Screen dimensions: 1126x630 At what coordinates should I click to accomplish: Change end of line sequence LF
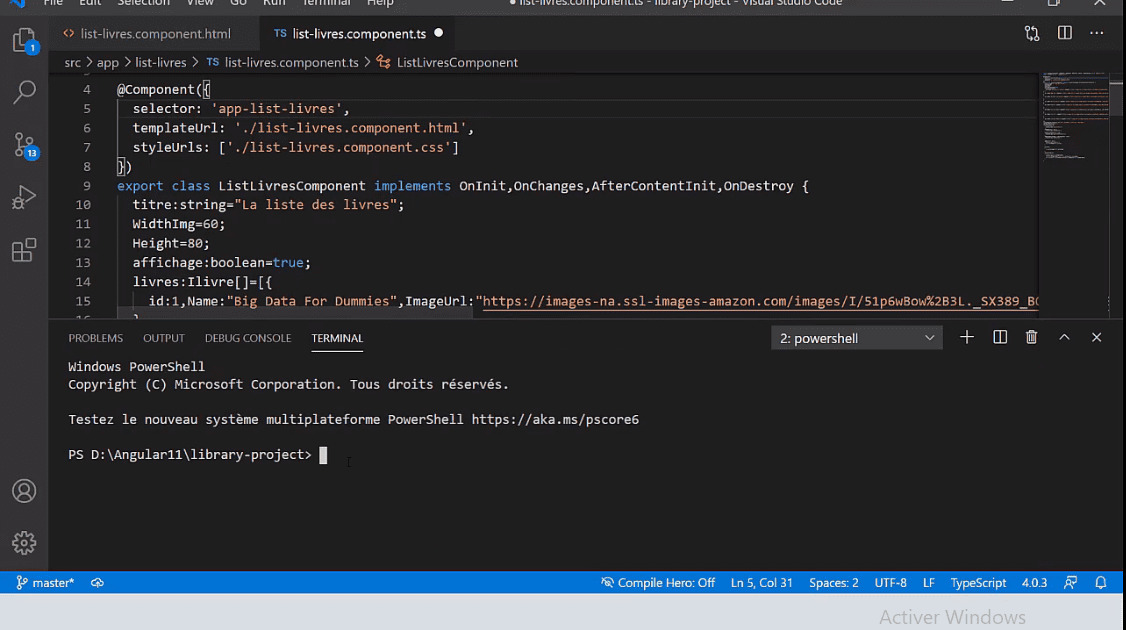[929, 583]
